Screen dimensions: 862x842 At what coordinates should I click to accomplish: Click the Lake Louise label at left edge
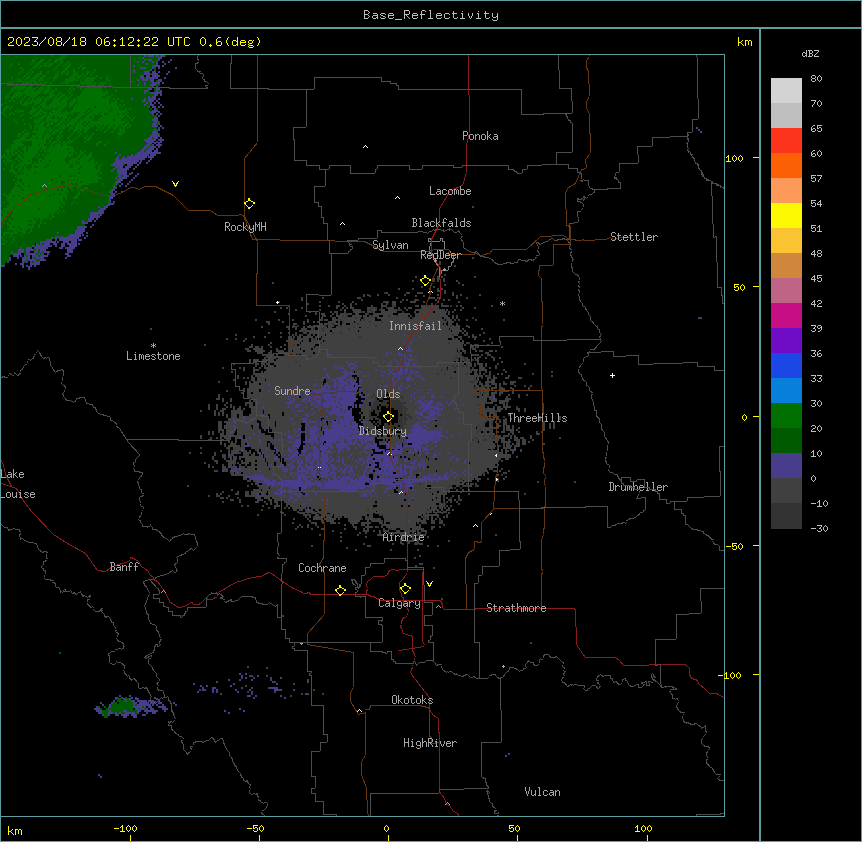coord(18,484)
